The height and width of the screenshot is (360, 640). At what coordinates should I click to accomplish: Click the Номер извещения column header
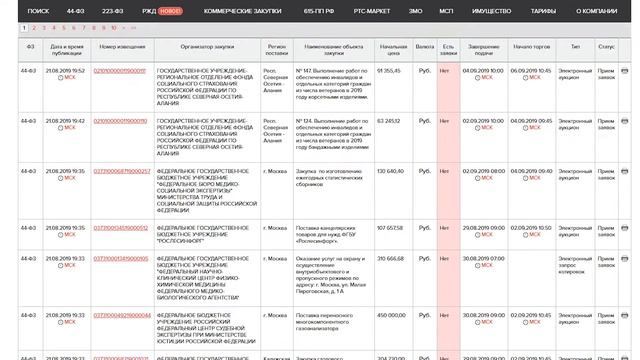click(x=122, y=50)
